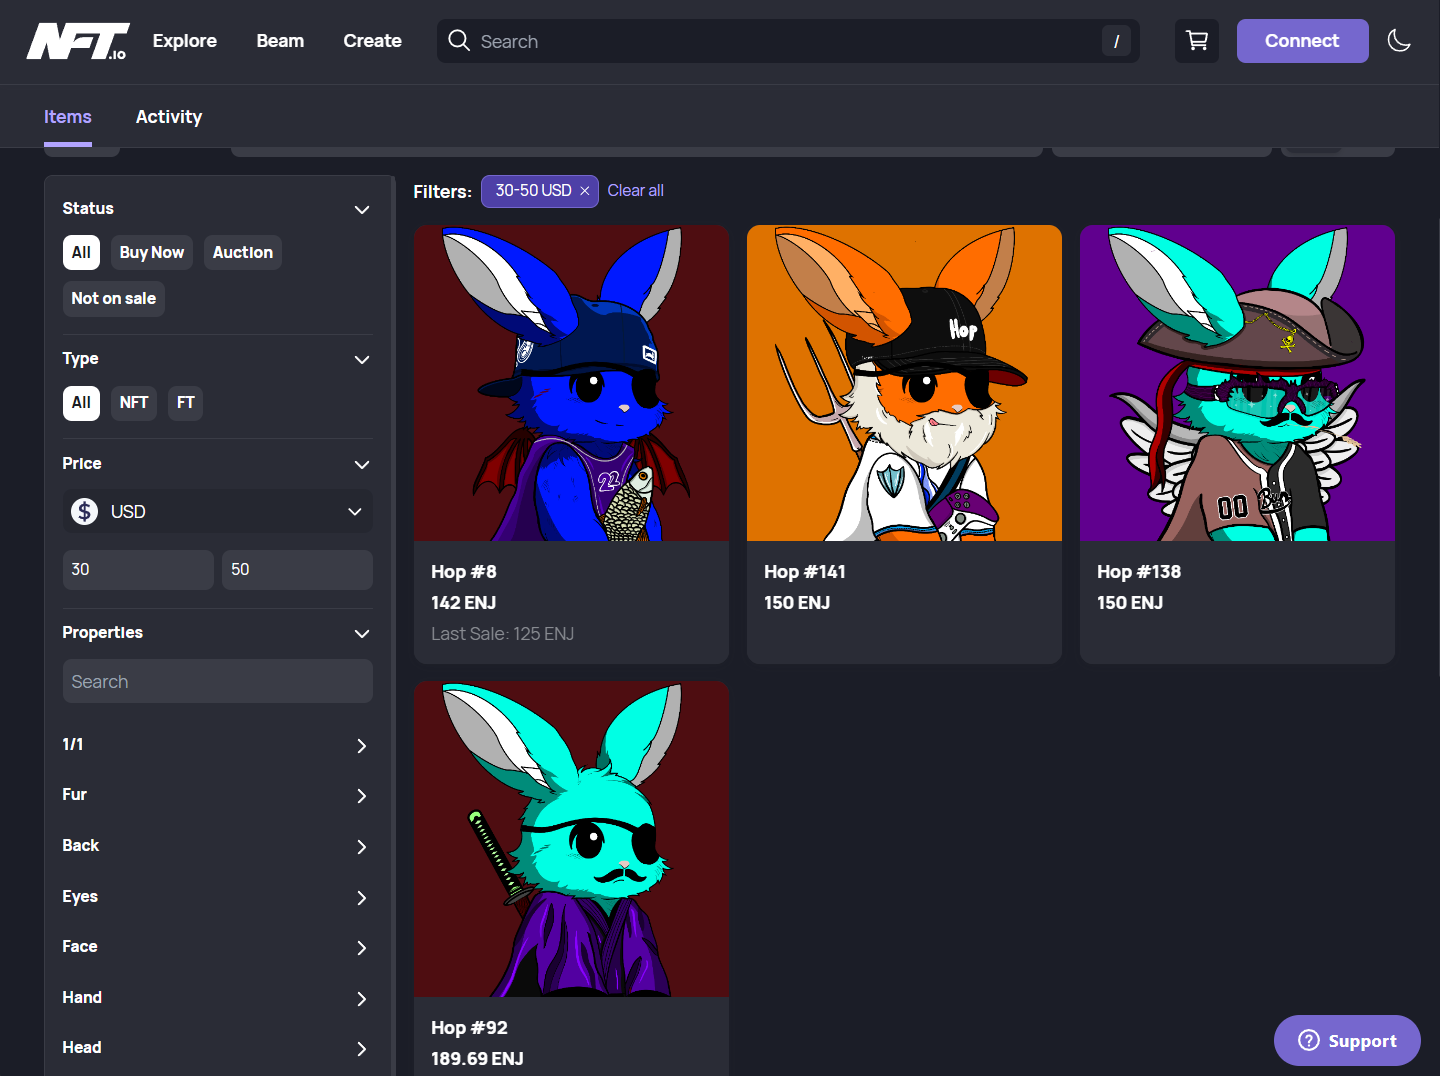Viewport: 1440px width, 1076px height.
Task: Edit the maximum price field 50
Action: click(297, 570)
